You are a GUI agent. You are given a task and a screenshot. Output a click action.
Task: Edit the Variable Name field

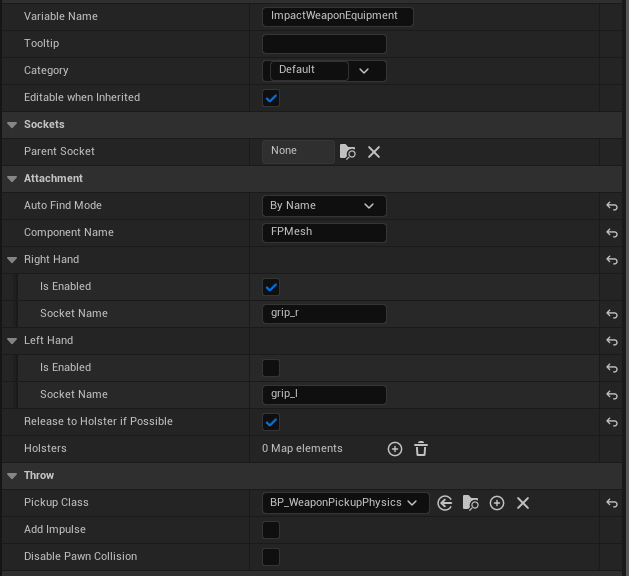(338, 16)
